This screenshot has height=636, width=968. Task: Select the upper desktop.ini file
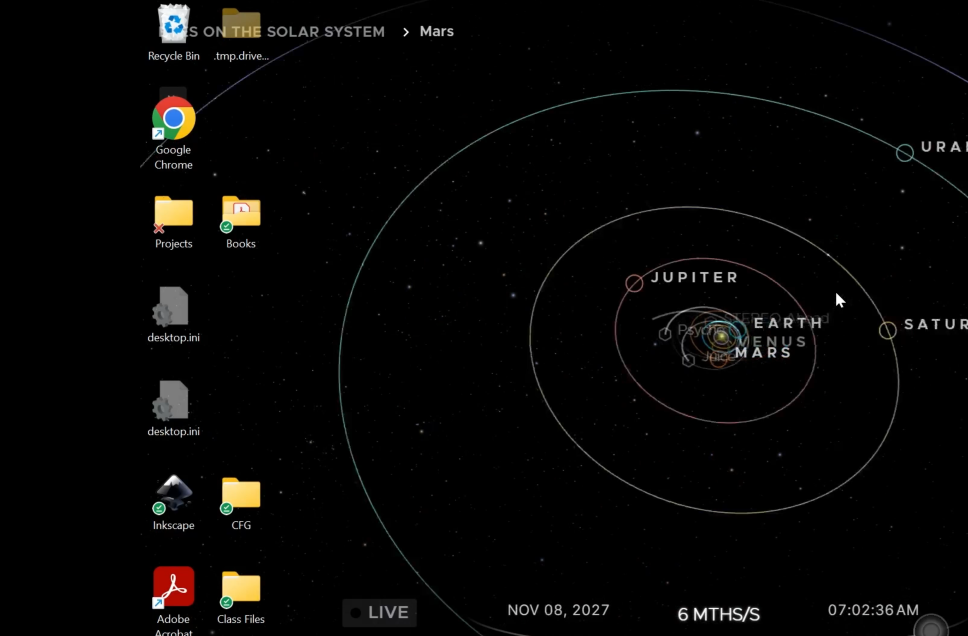173,314
